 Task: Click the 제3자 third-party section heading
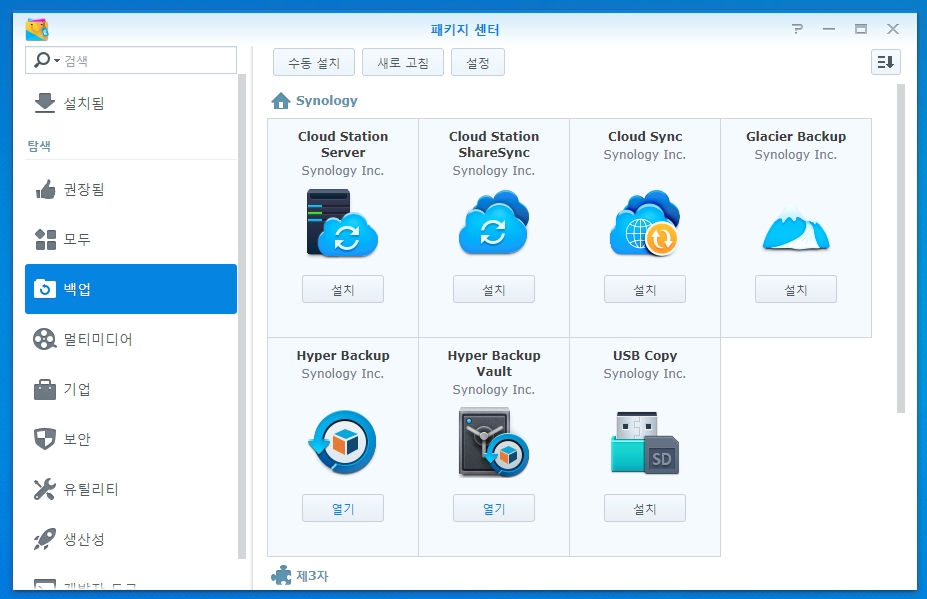click(x=312, y=576)
